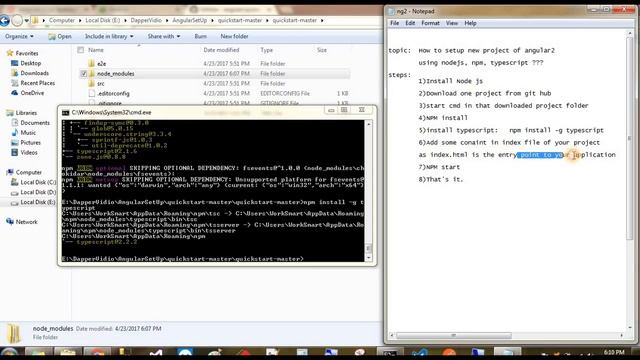Screen dimensions: 640x360
Task: Open the Organize dropdown
Action: 19,37
